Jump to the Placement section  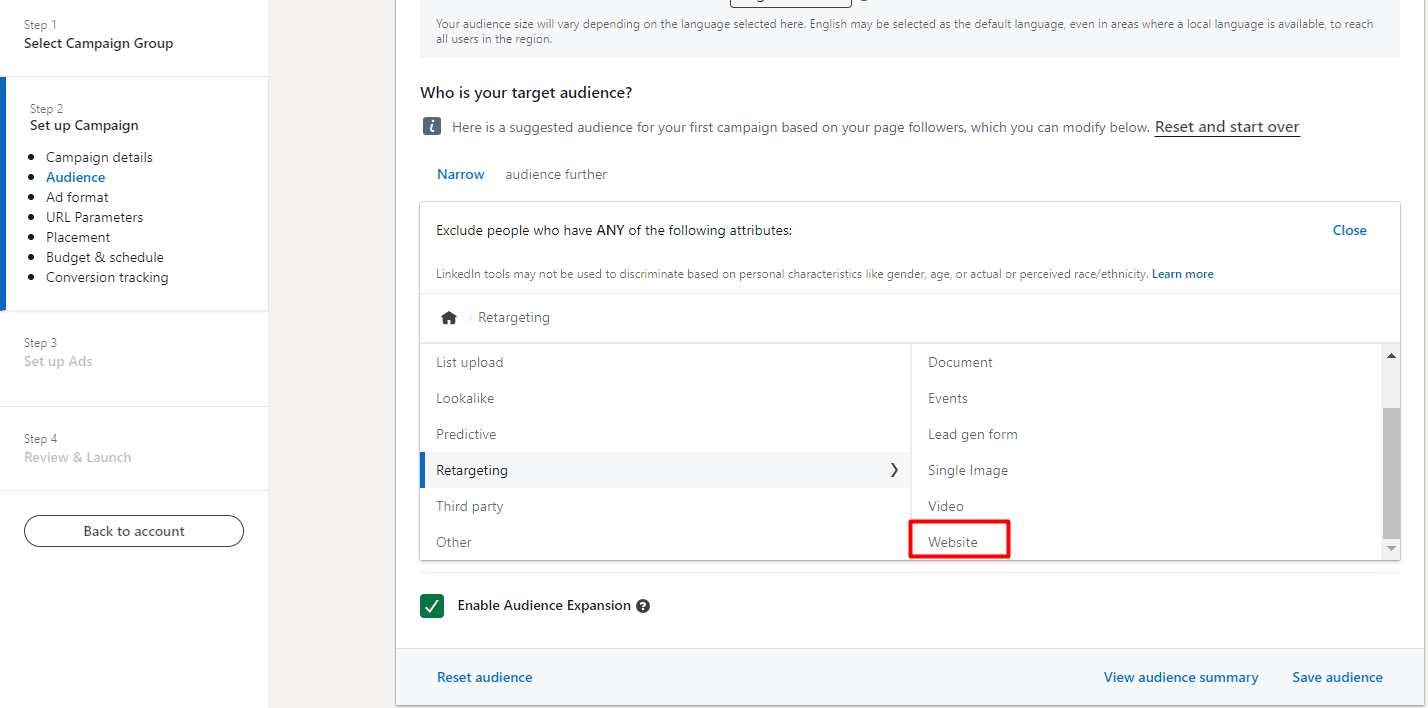click(x=78, y=237)
